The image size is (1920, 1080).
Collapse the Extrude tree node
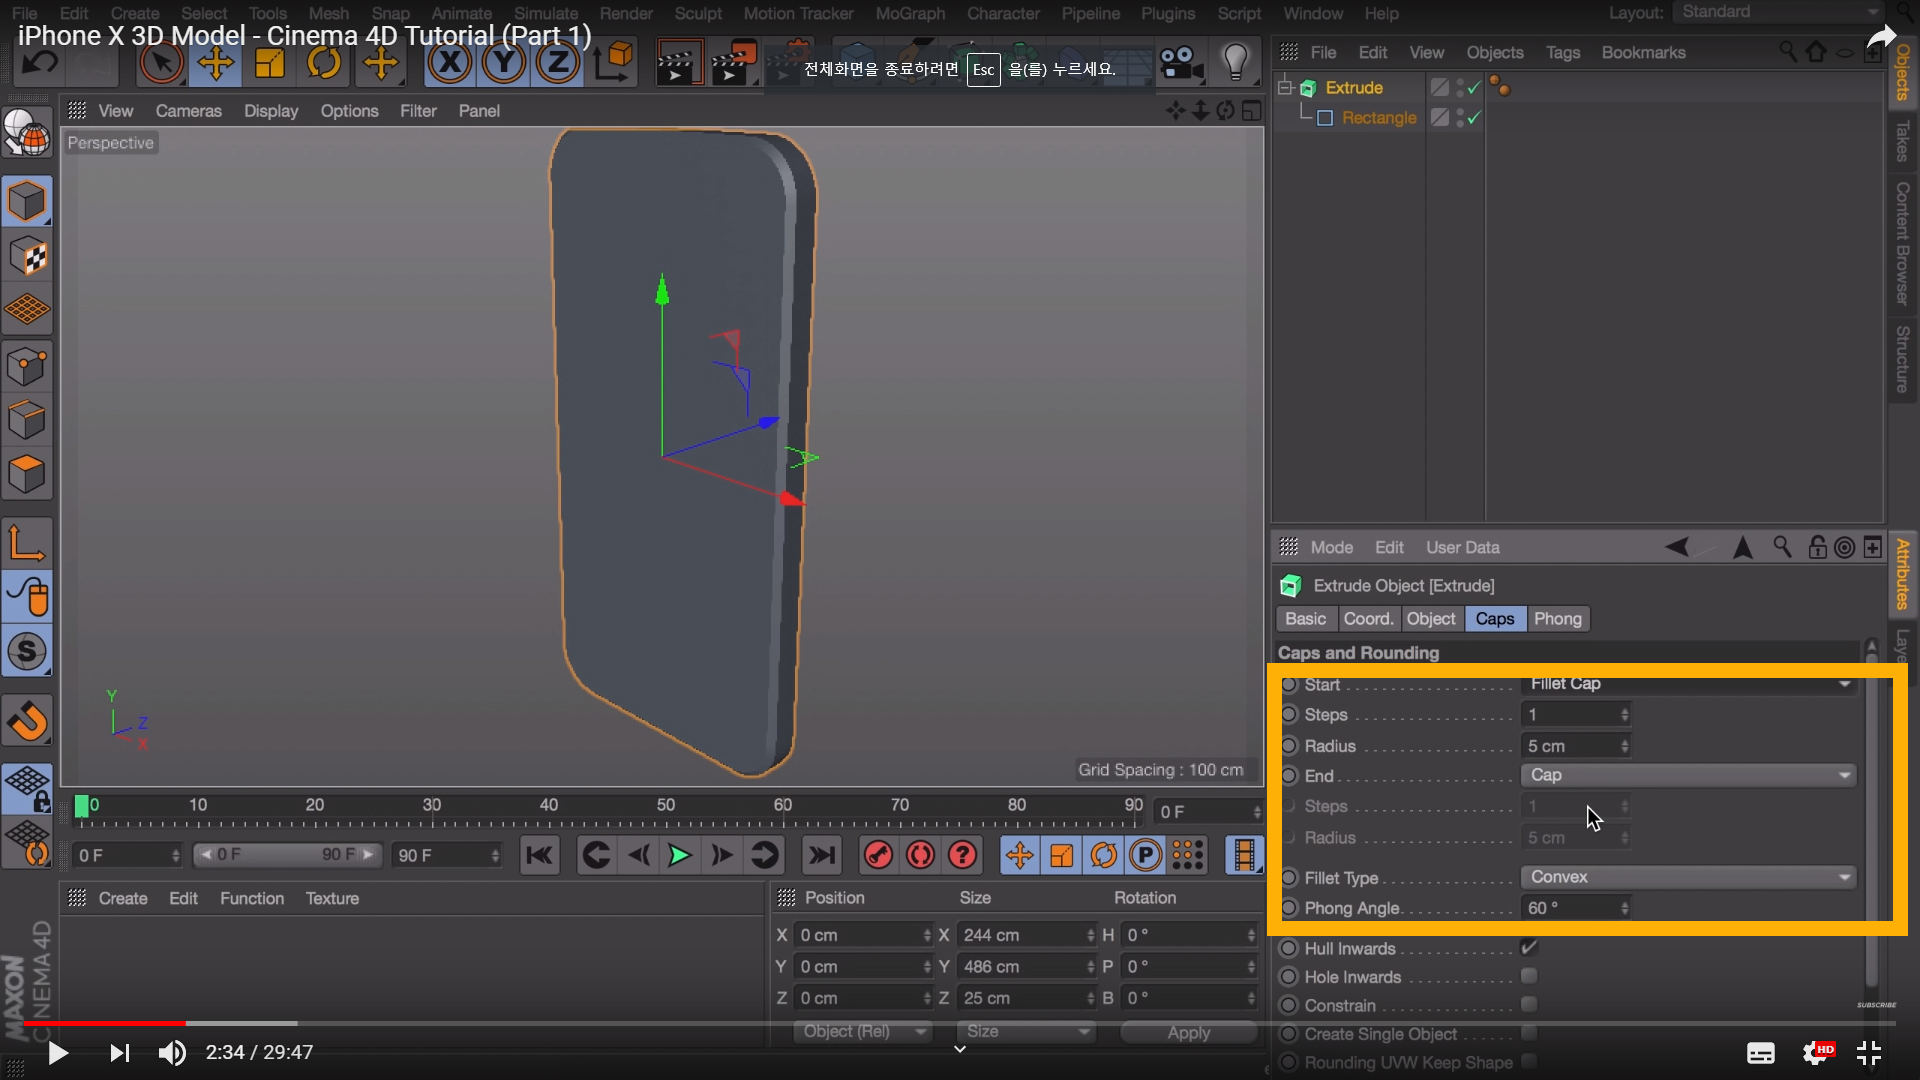[1285, 87]
